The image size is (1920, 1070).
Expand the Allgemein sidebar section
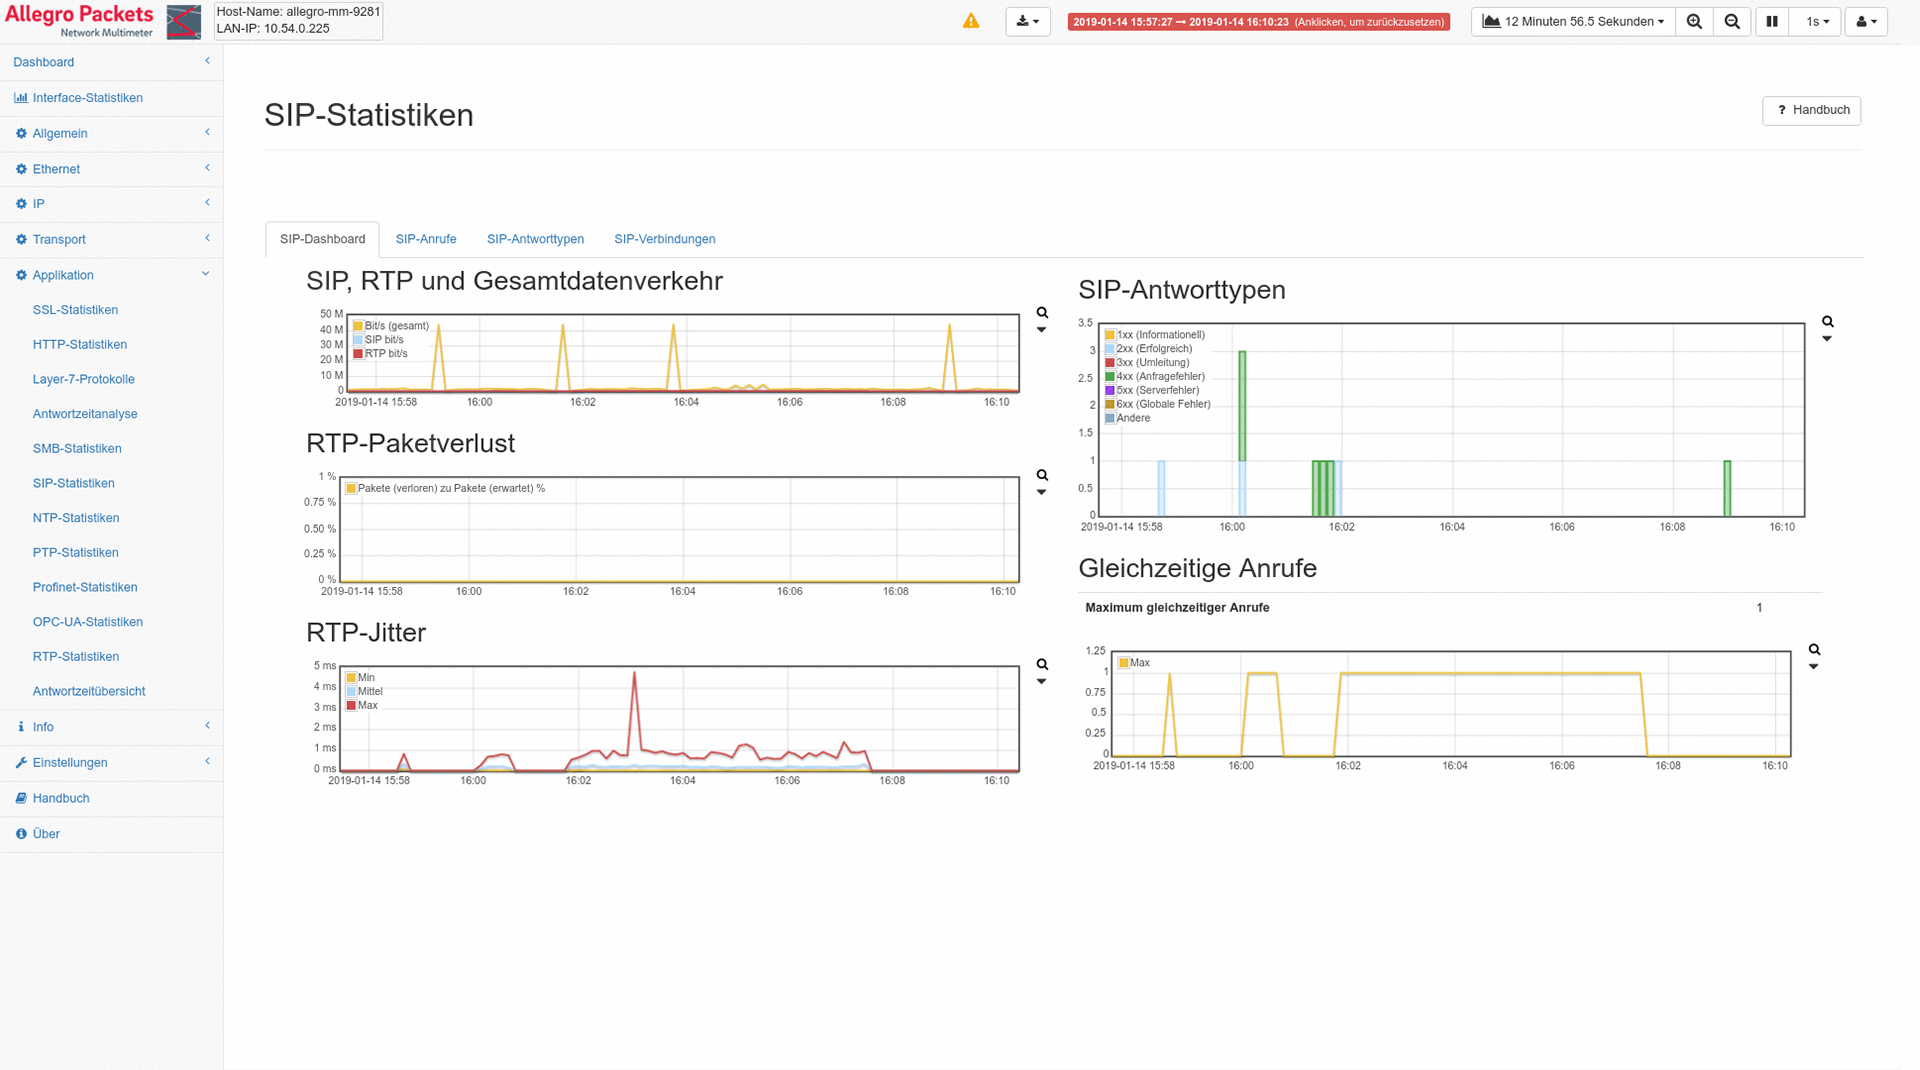[111, 133]
